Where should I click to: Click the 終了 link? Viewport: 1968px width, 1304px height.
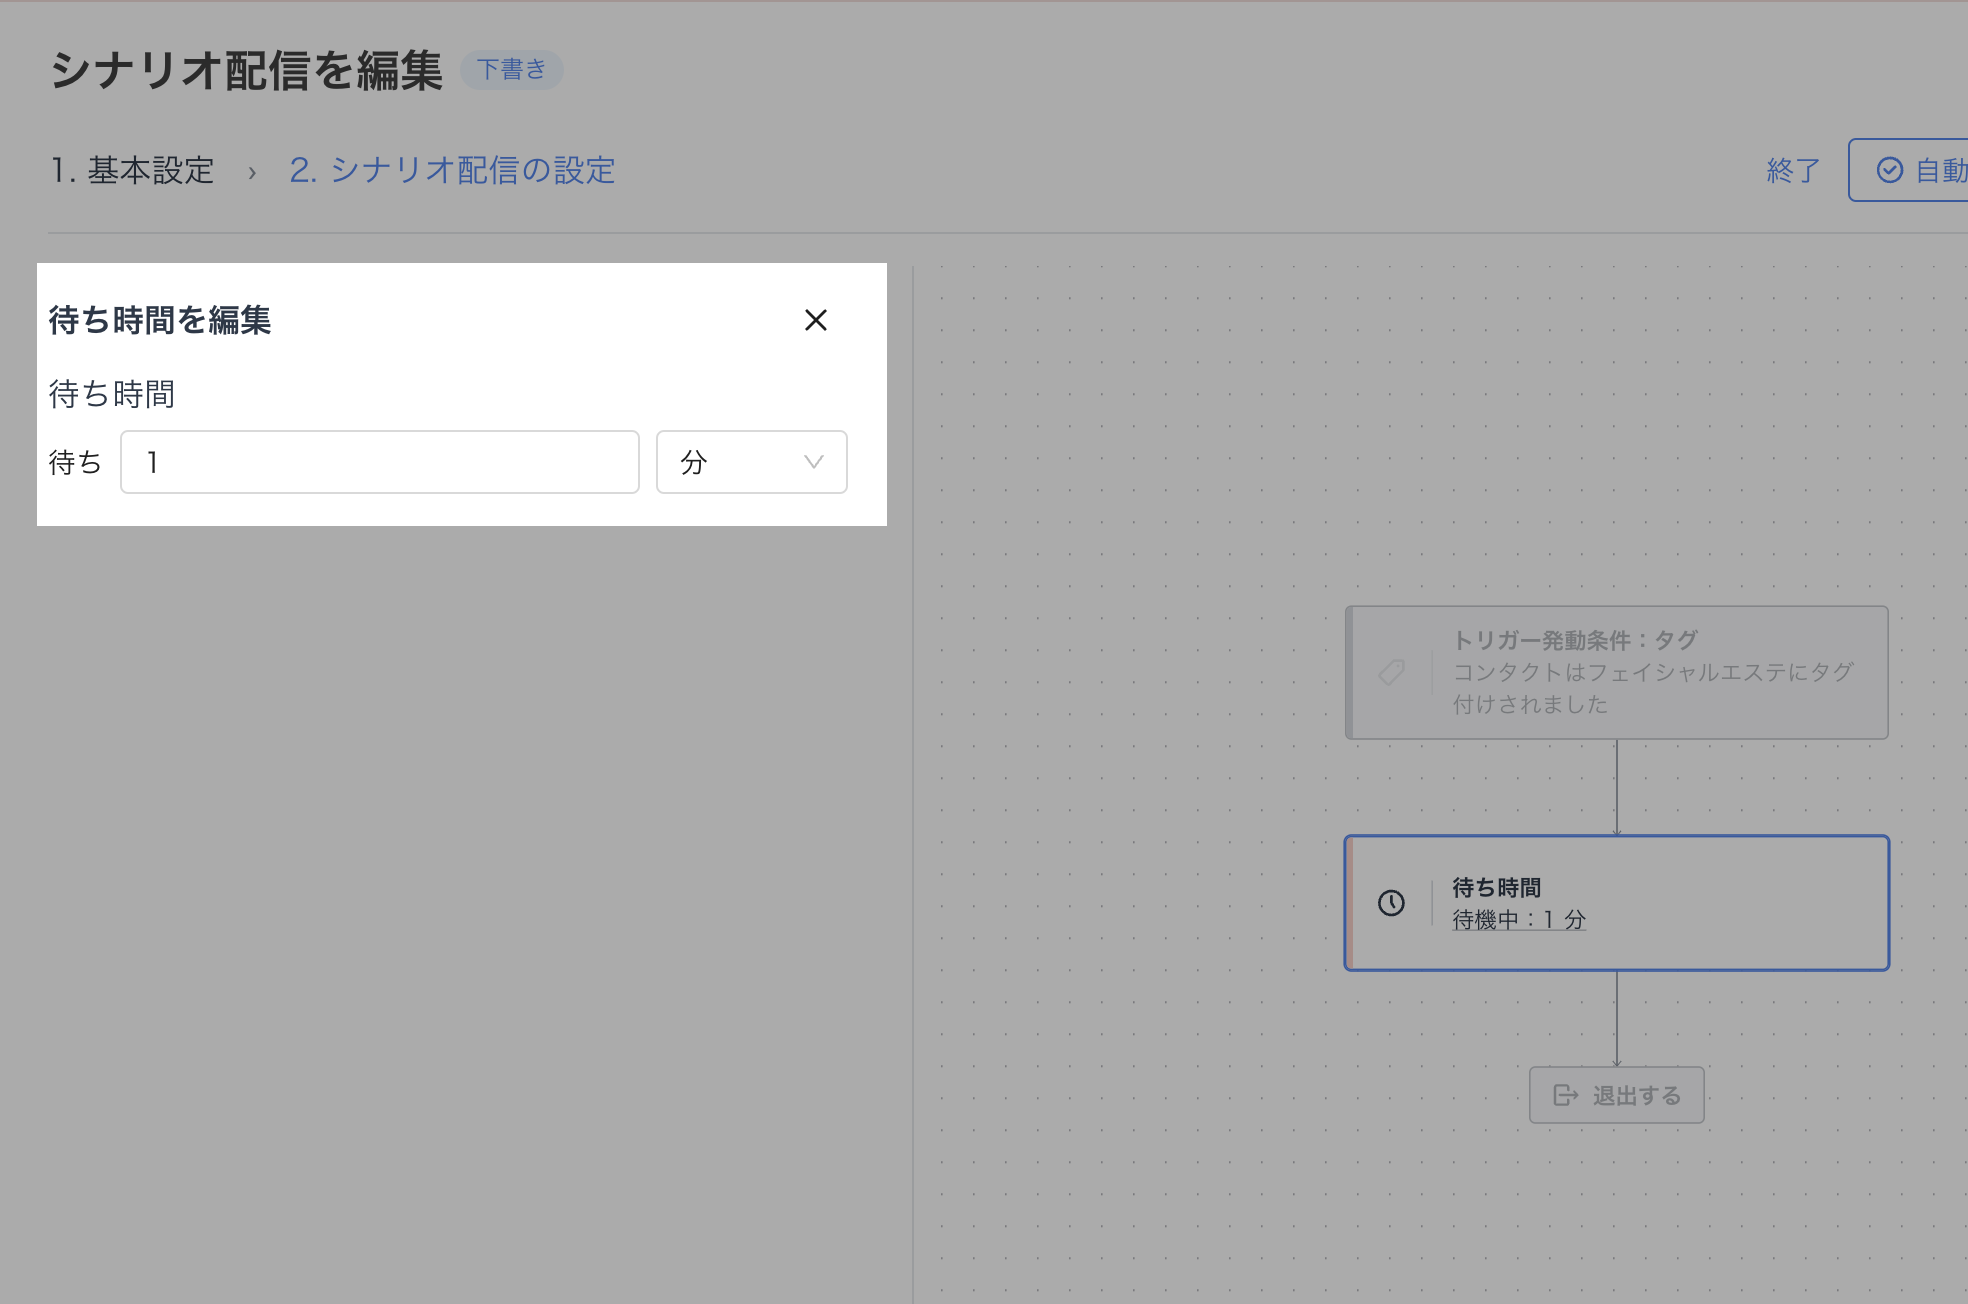[x=1792, y=170]
